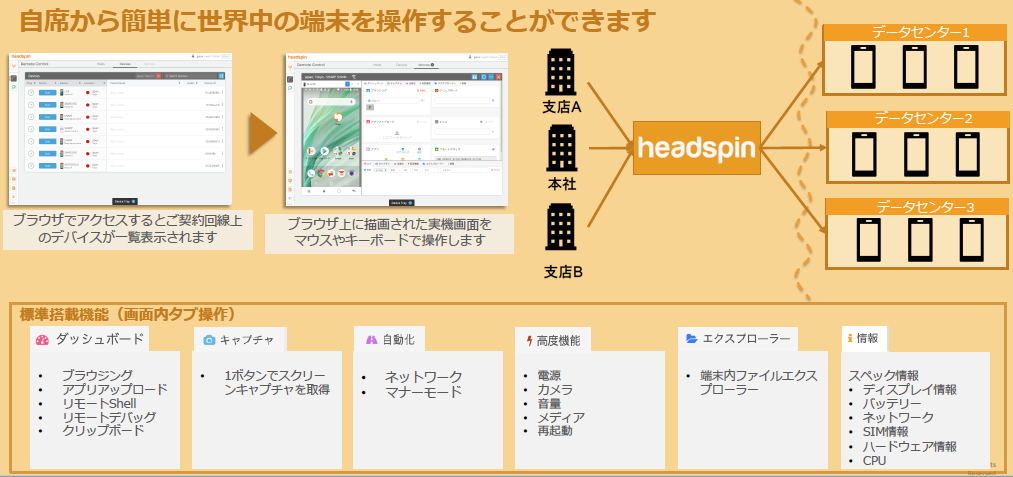Click the 支店A building icon

pyautogui.click(x=562, y=73)
